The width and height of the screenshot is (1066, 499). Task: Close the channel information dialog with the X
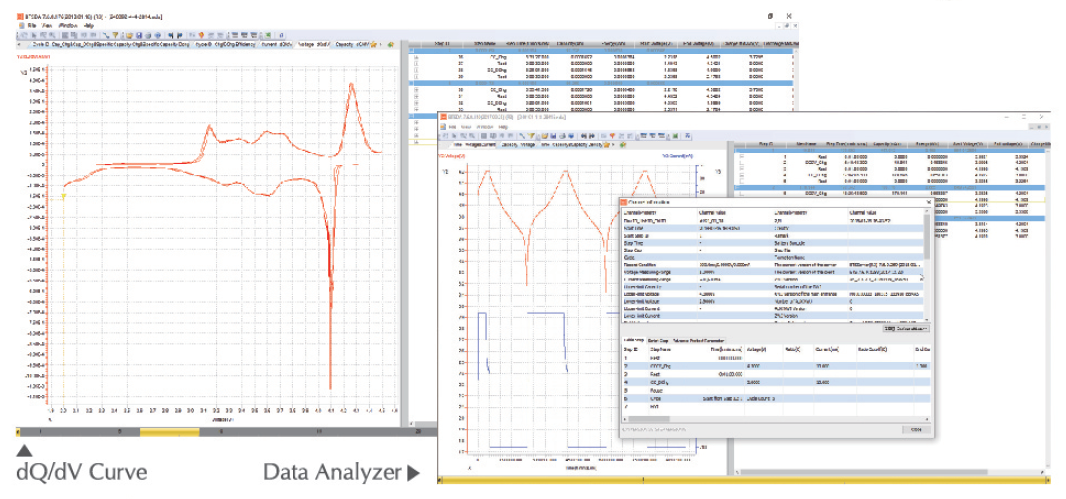pos(929,201)
